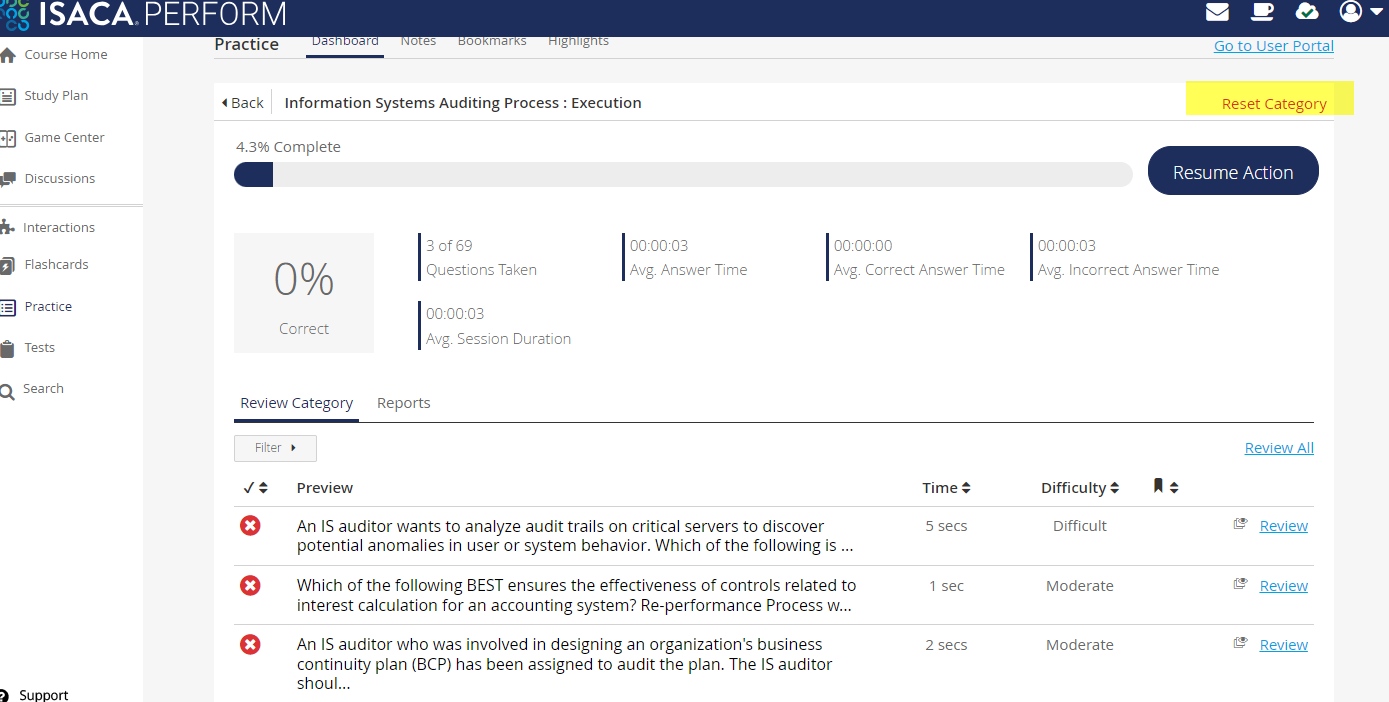The image size is (1389, 702).
Task: Open the mail envelope icon in header
Action: 1217,12
